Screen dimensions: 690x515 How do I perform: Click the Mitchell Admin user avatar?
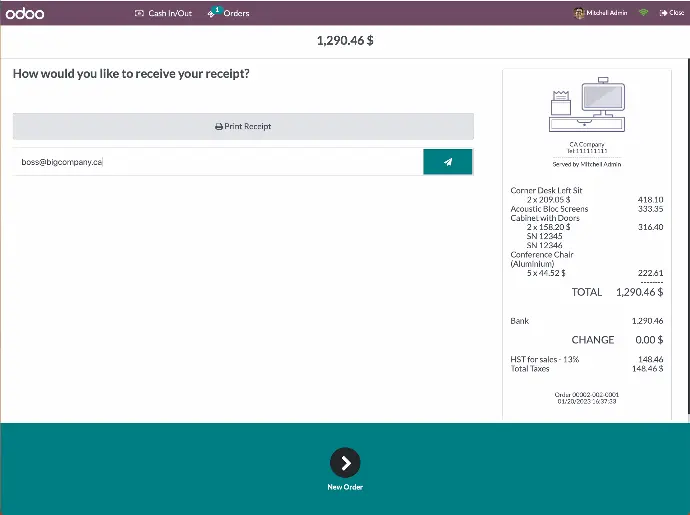click(x=579, y=13)
